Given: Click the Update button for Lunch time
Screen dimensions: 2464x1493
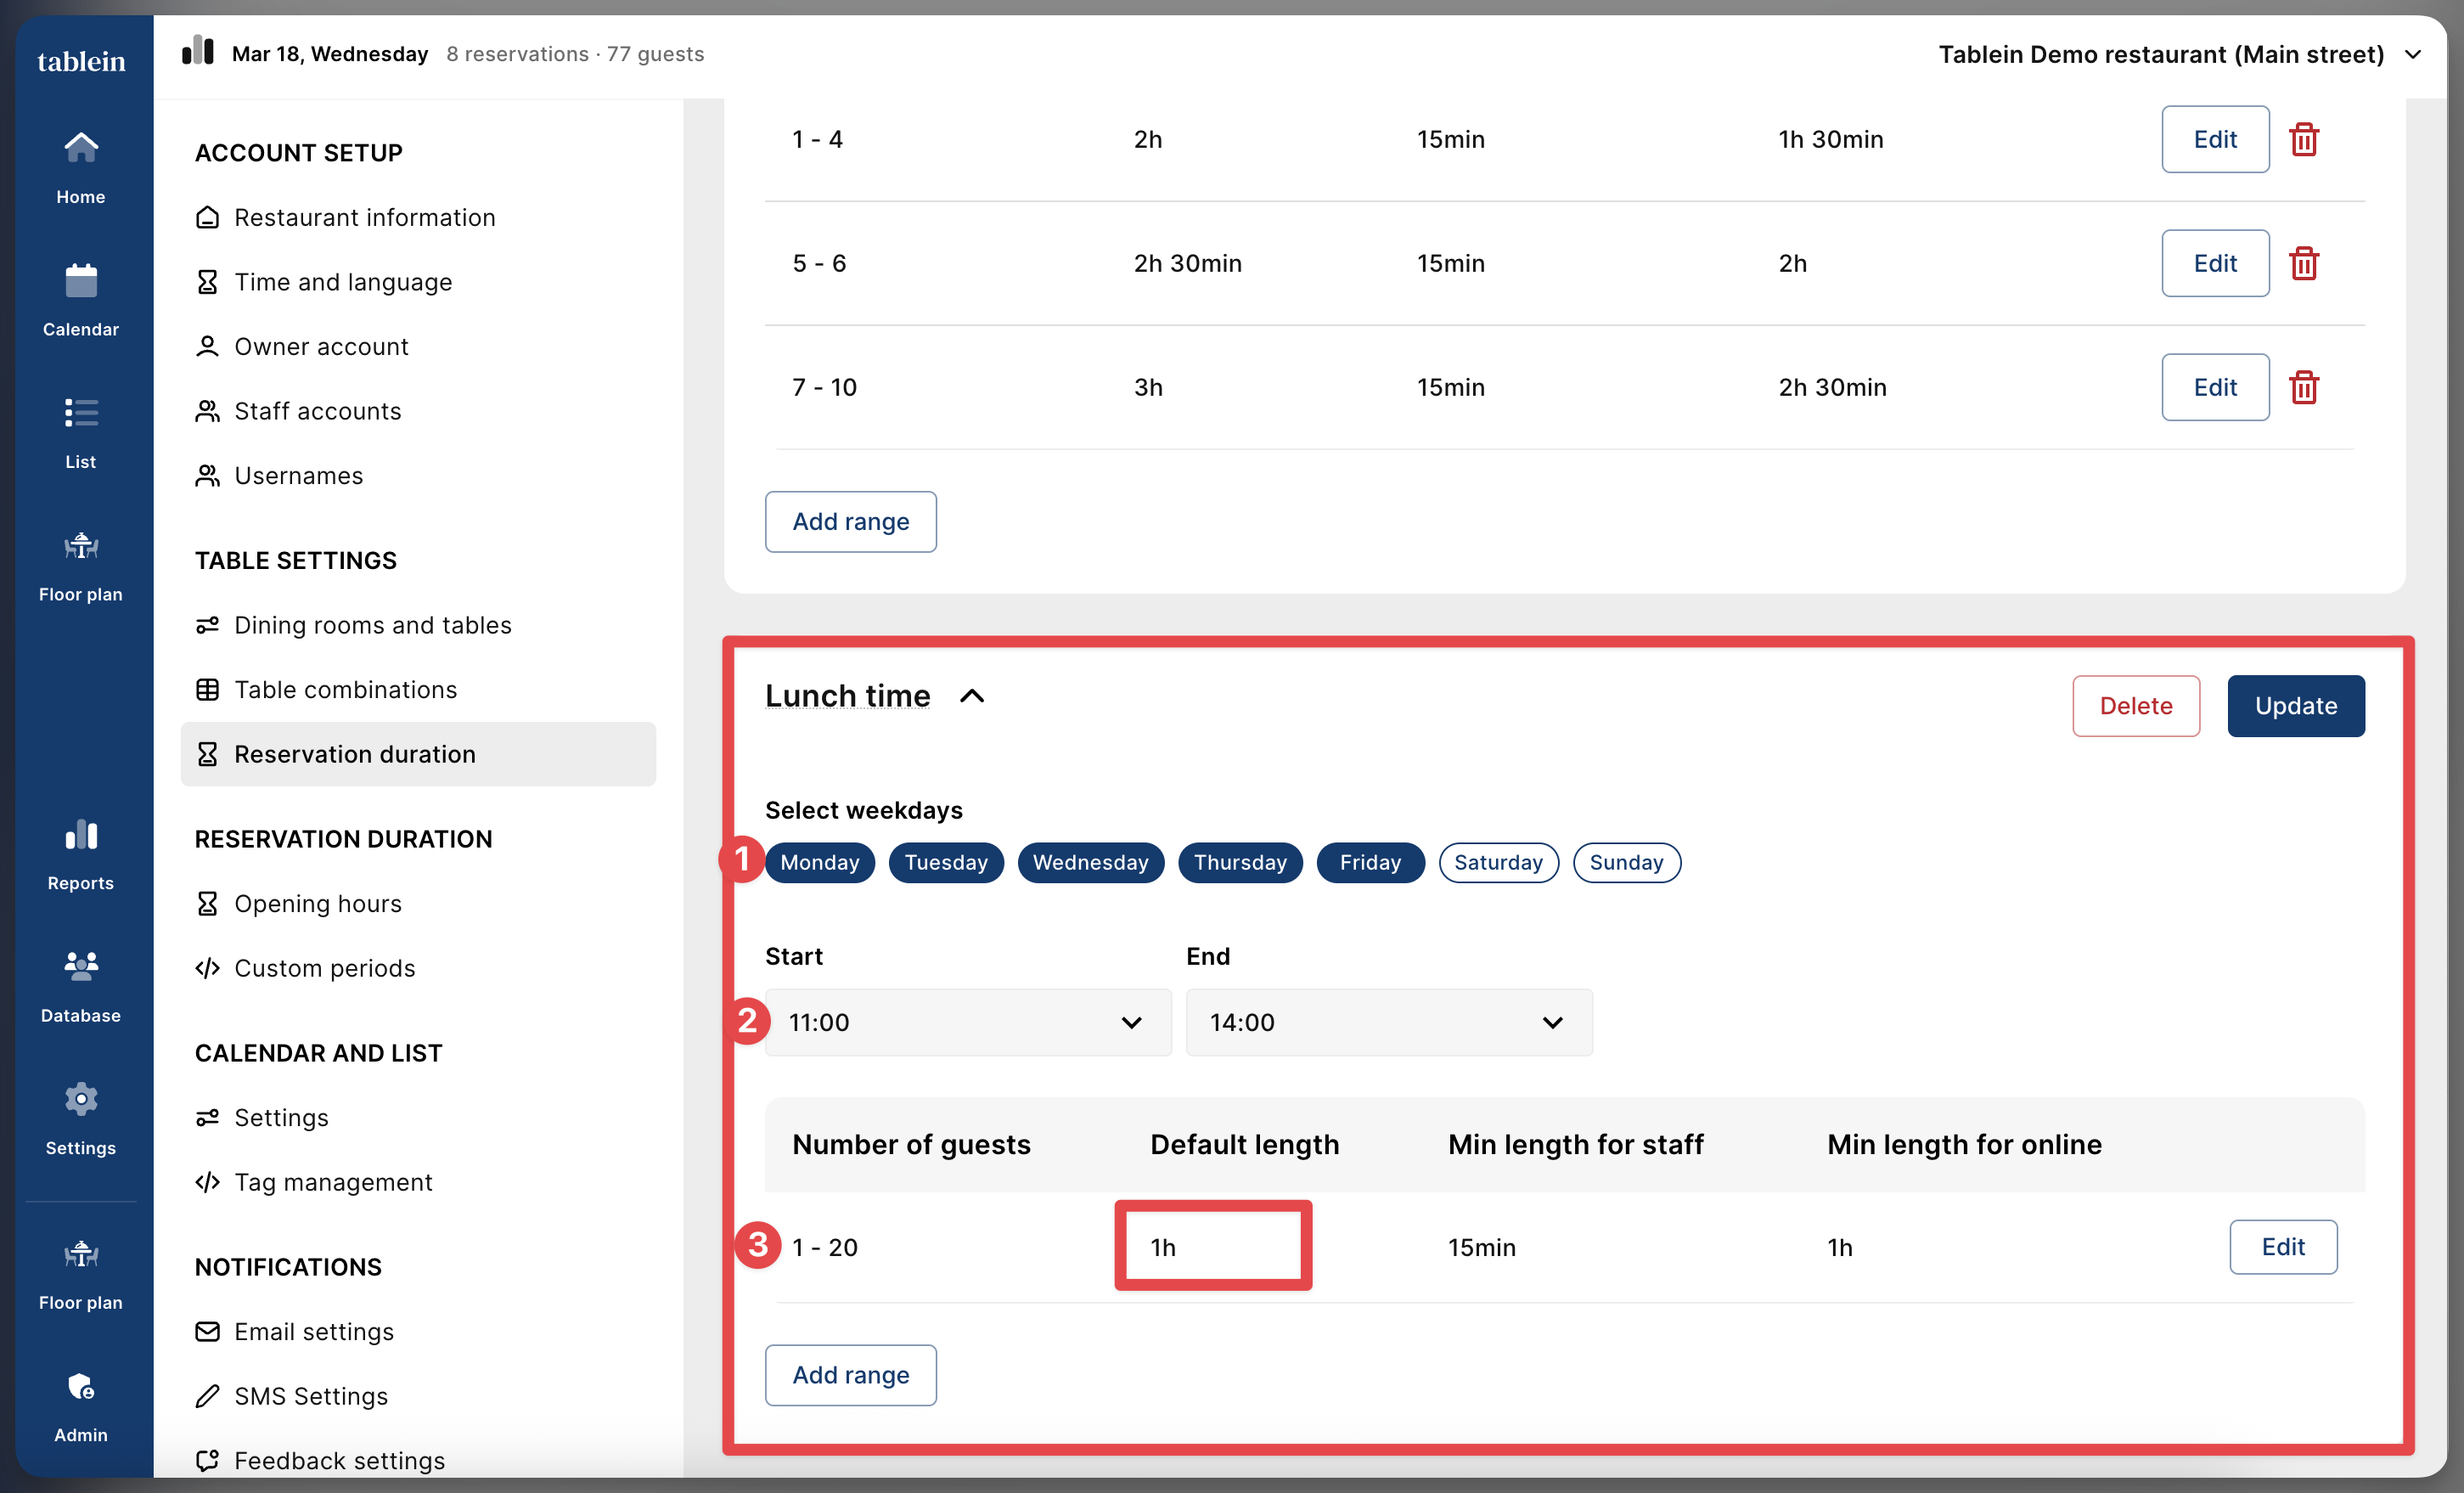Looking at the screenshot, I should pyautogui.click(x=2294, y=706).
